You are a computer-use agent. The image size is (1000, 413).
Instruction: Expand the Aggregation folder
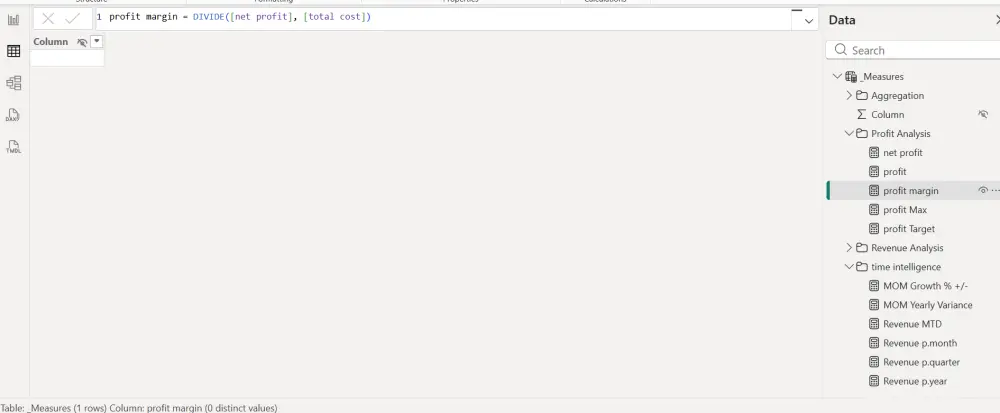[849, 96]
